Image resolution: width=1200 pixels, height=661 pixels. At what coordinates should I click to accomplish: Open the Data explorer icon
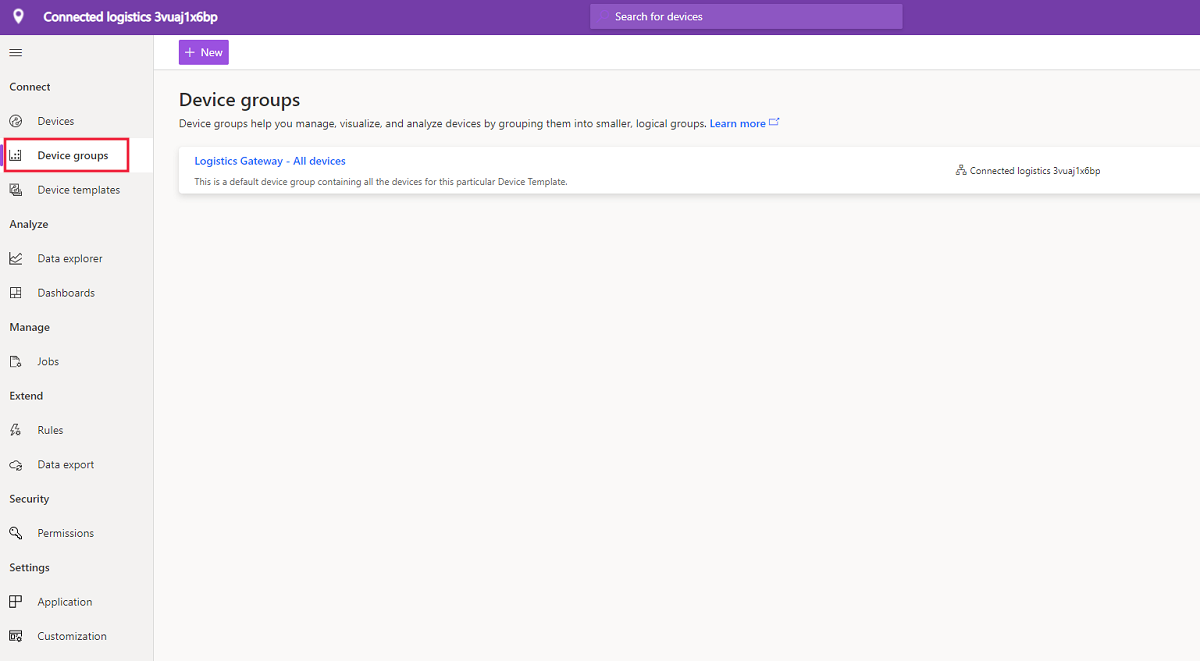(16, 258)
